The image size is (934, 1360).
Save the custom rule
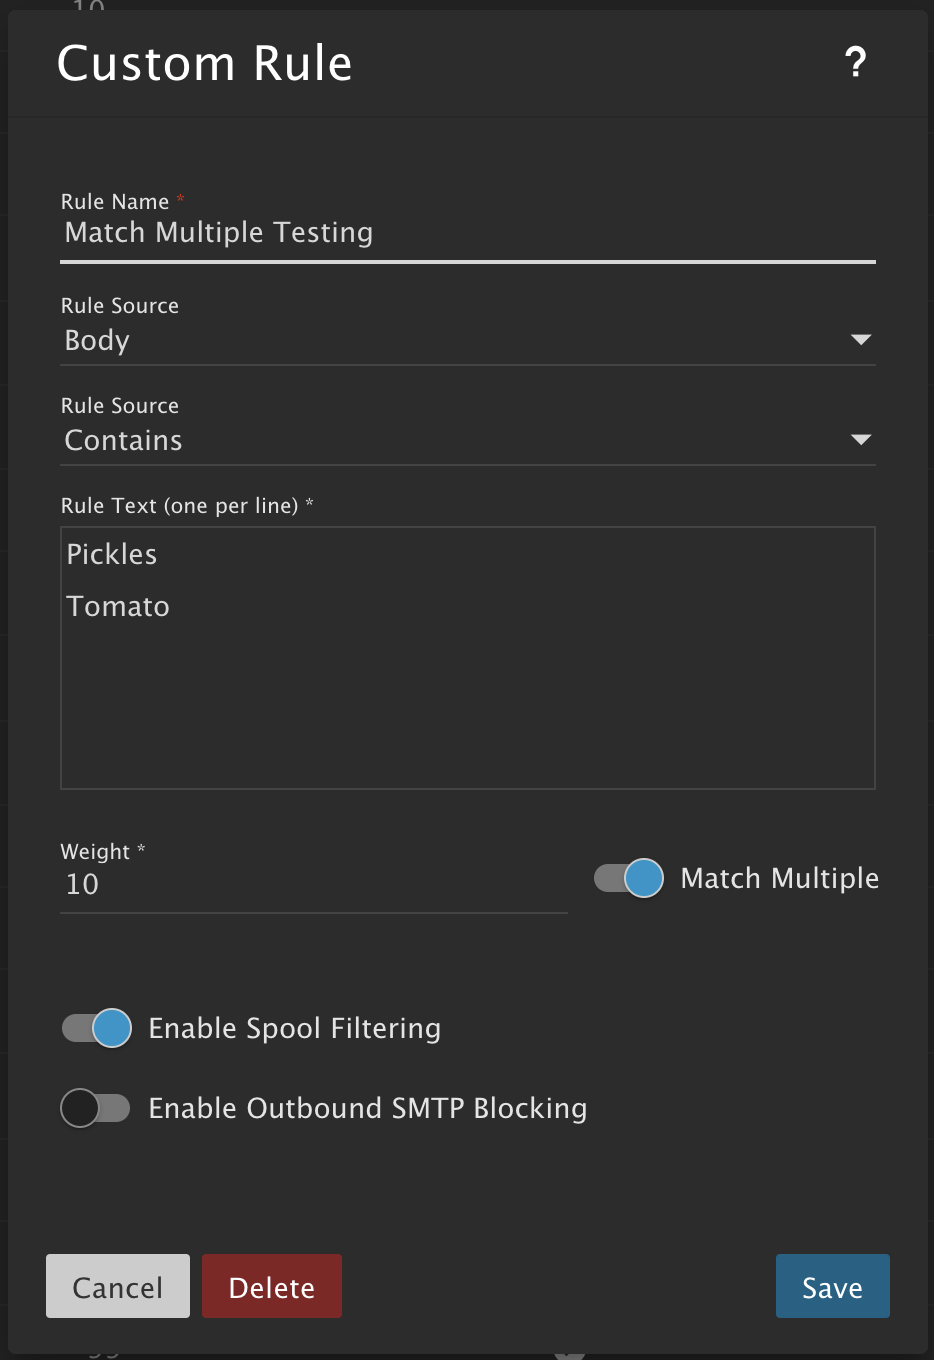[832, 1287]
